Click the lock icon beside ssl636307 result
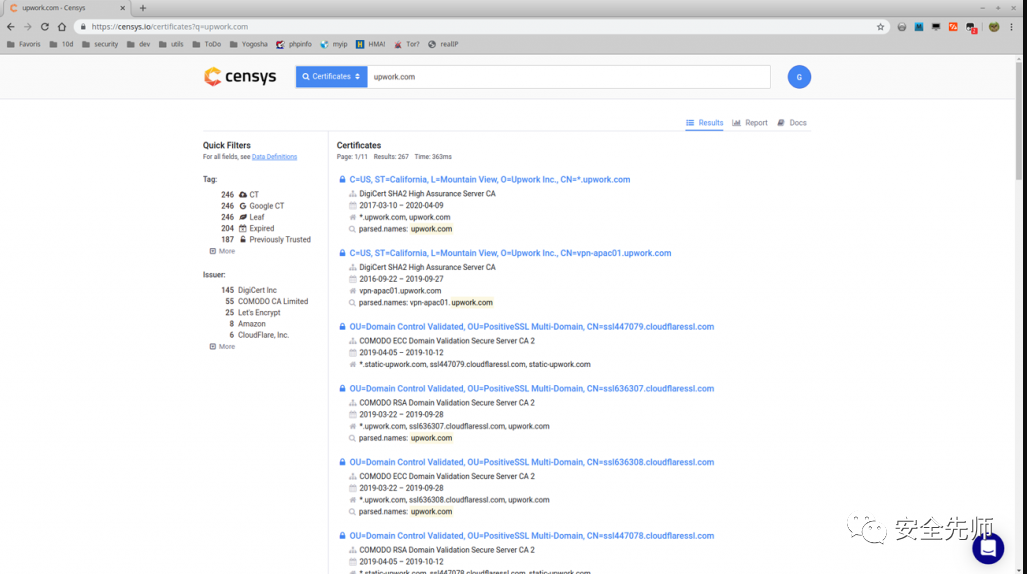The height and width of the screenshot is (574, 1027). 342,389
